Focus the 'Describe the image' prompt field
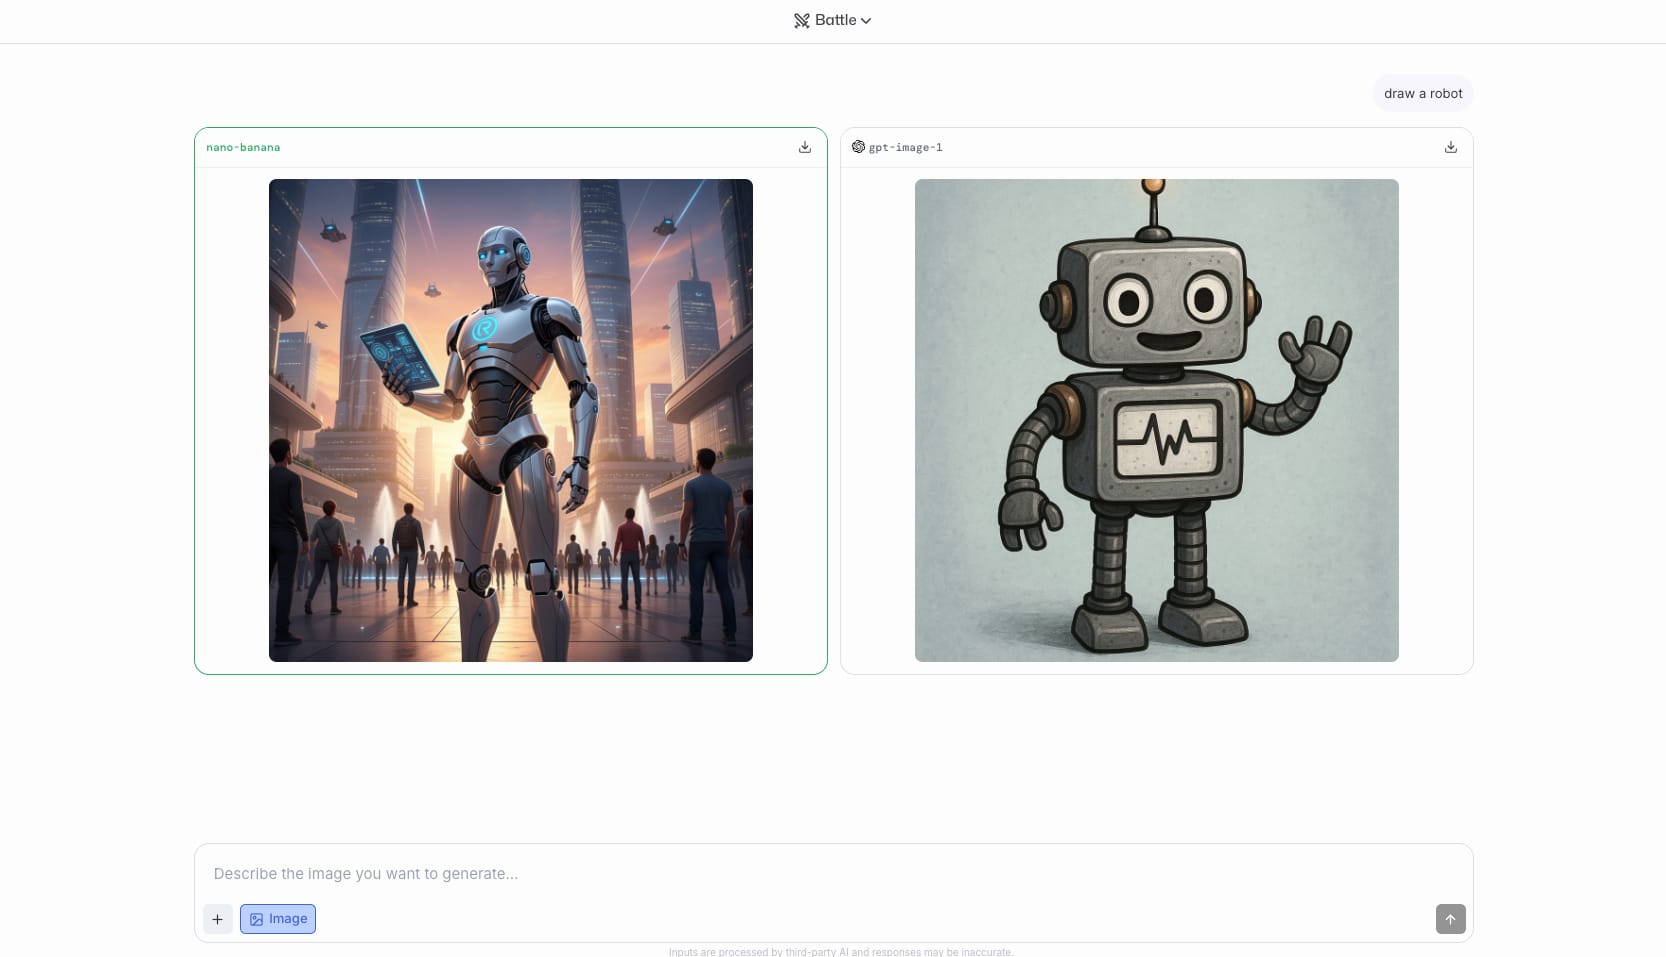Viewport: 1666px width, 957px height. (832, 873)
